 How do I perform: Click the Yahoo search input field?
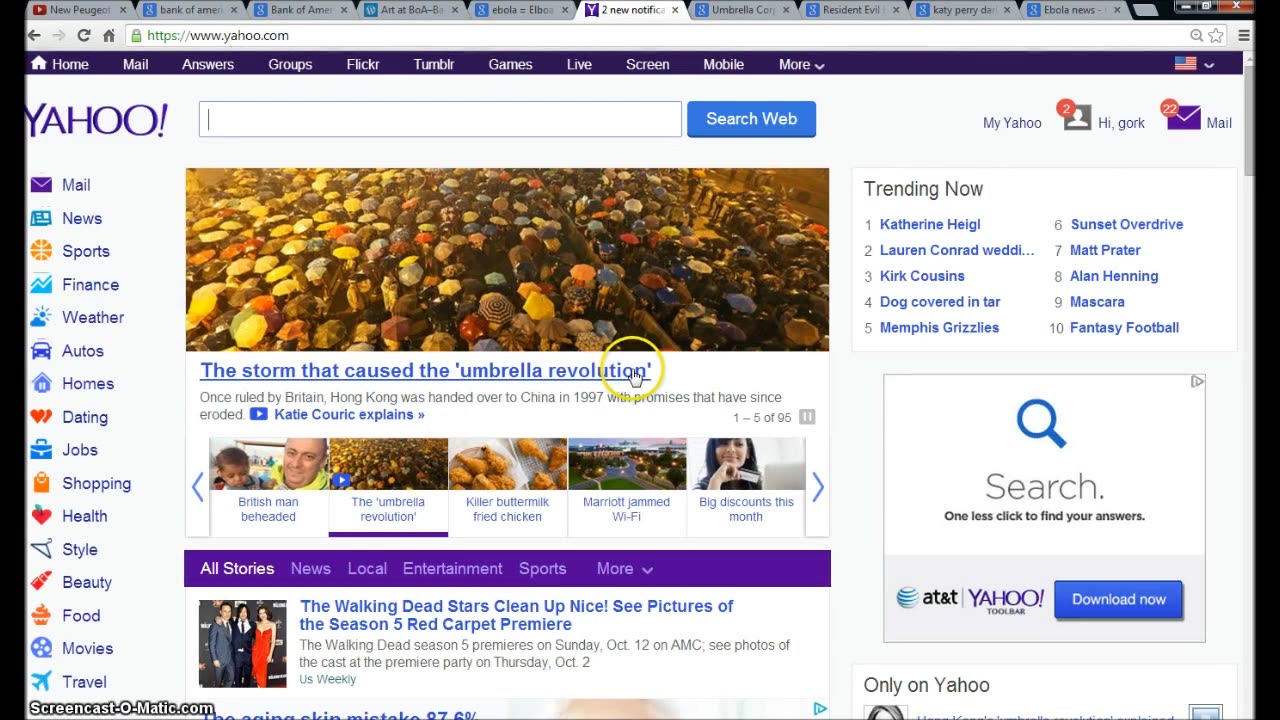tap(440, 119)
